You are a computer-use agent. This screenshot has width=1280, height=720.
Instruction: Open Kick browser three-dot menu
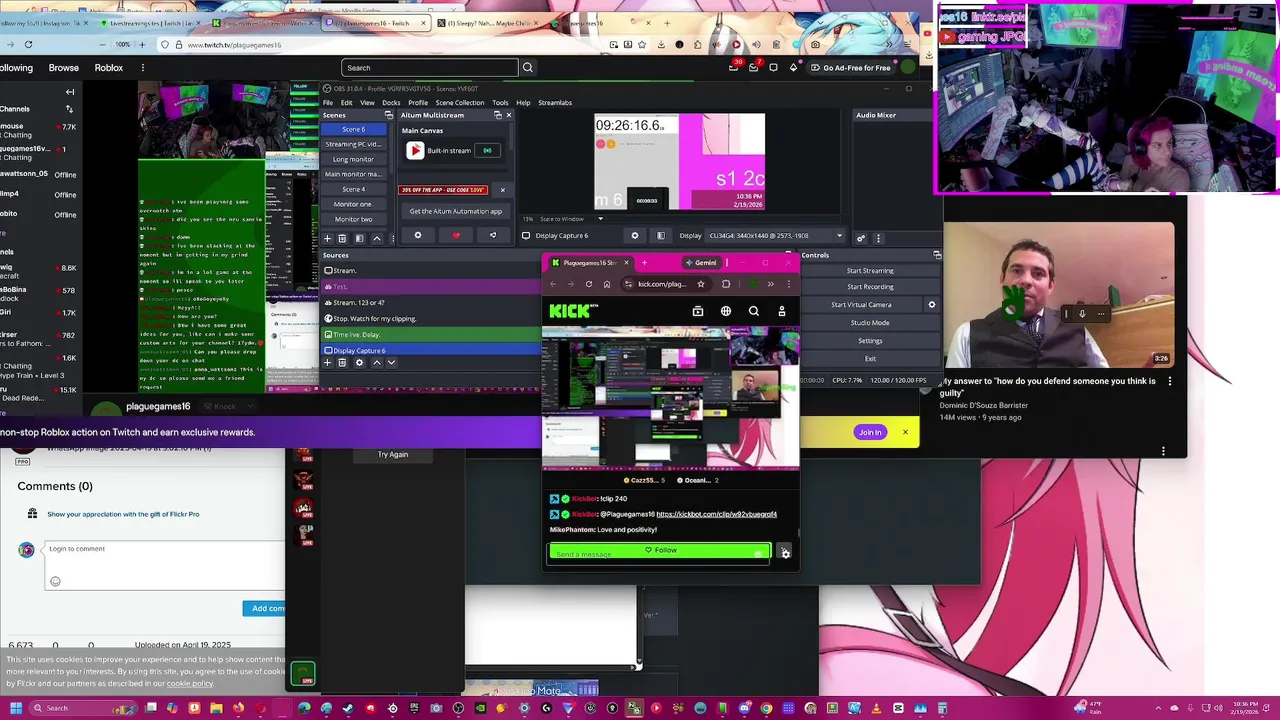click(788, 284)
